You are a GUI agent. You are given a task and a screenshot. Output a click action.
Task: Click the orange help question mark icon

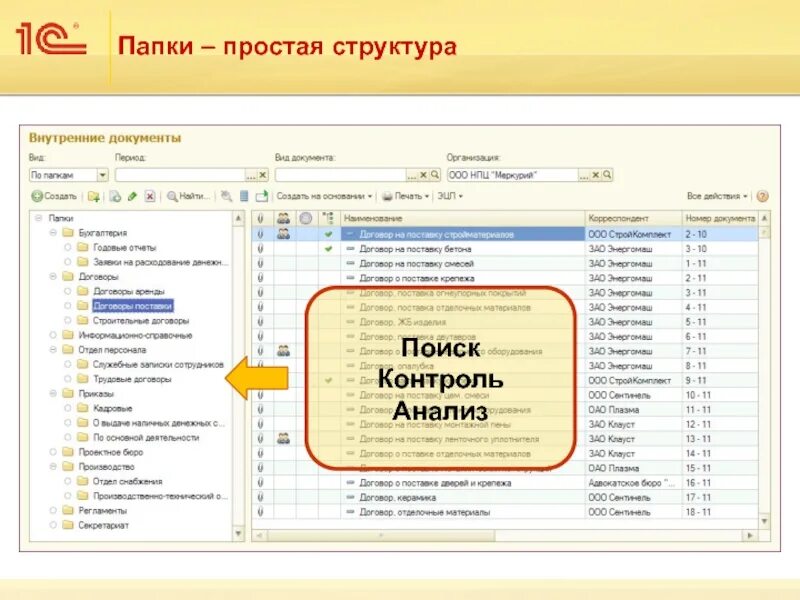[x=762, y=196]
